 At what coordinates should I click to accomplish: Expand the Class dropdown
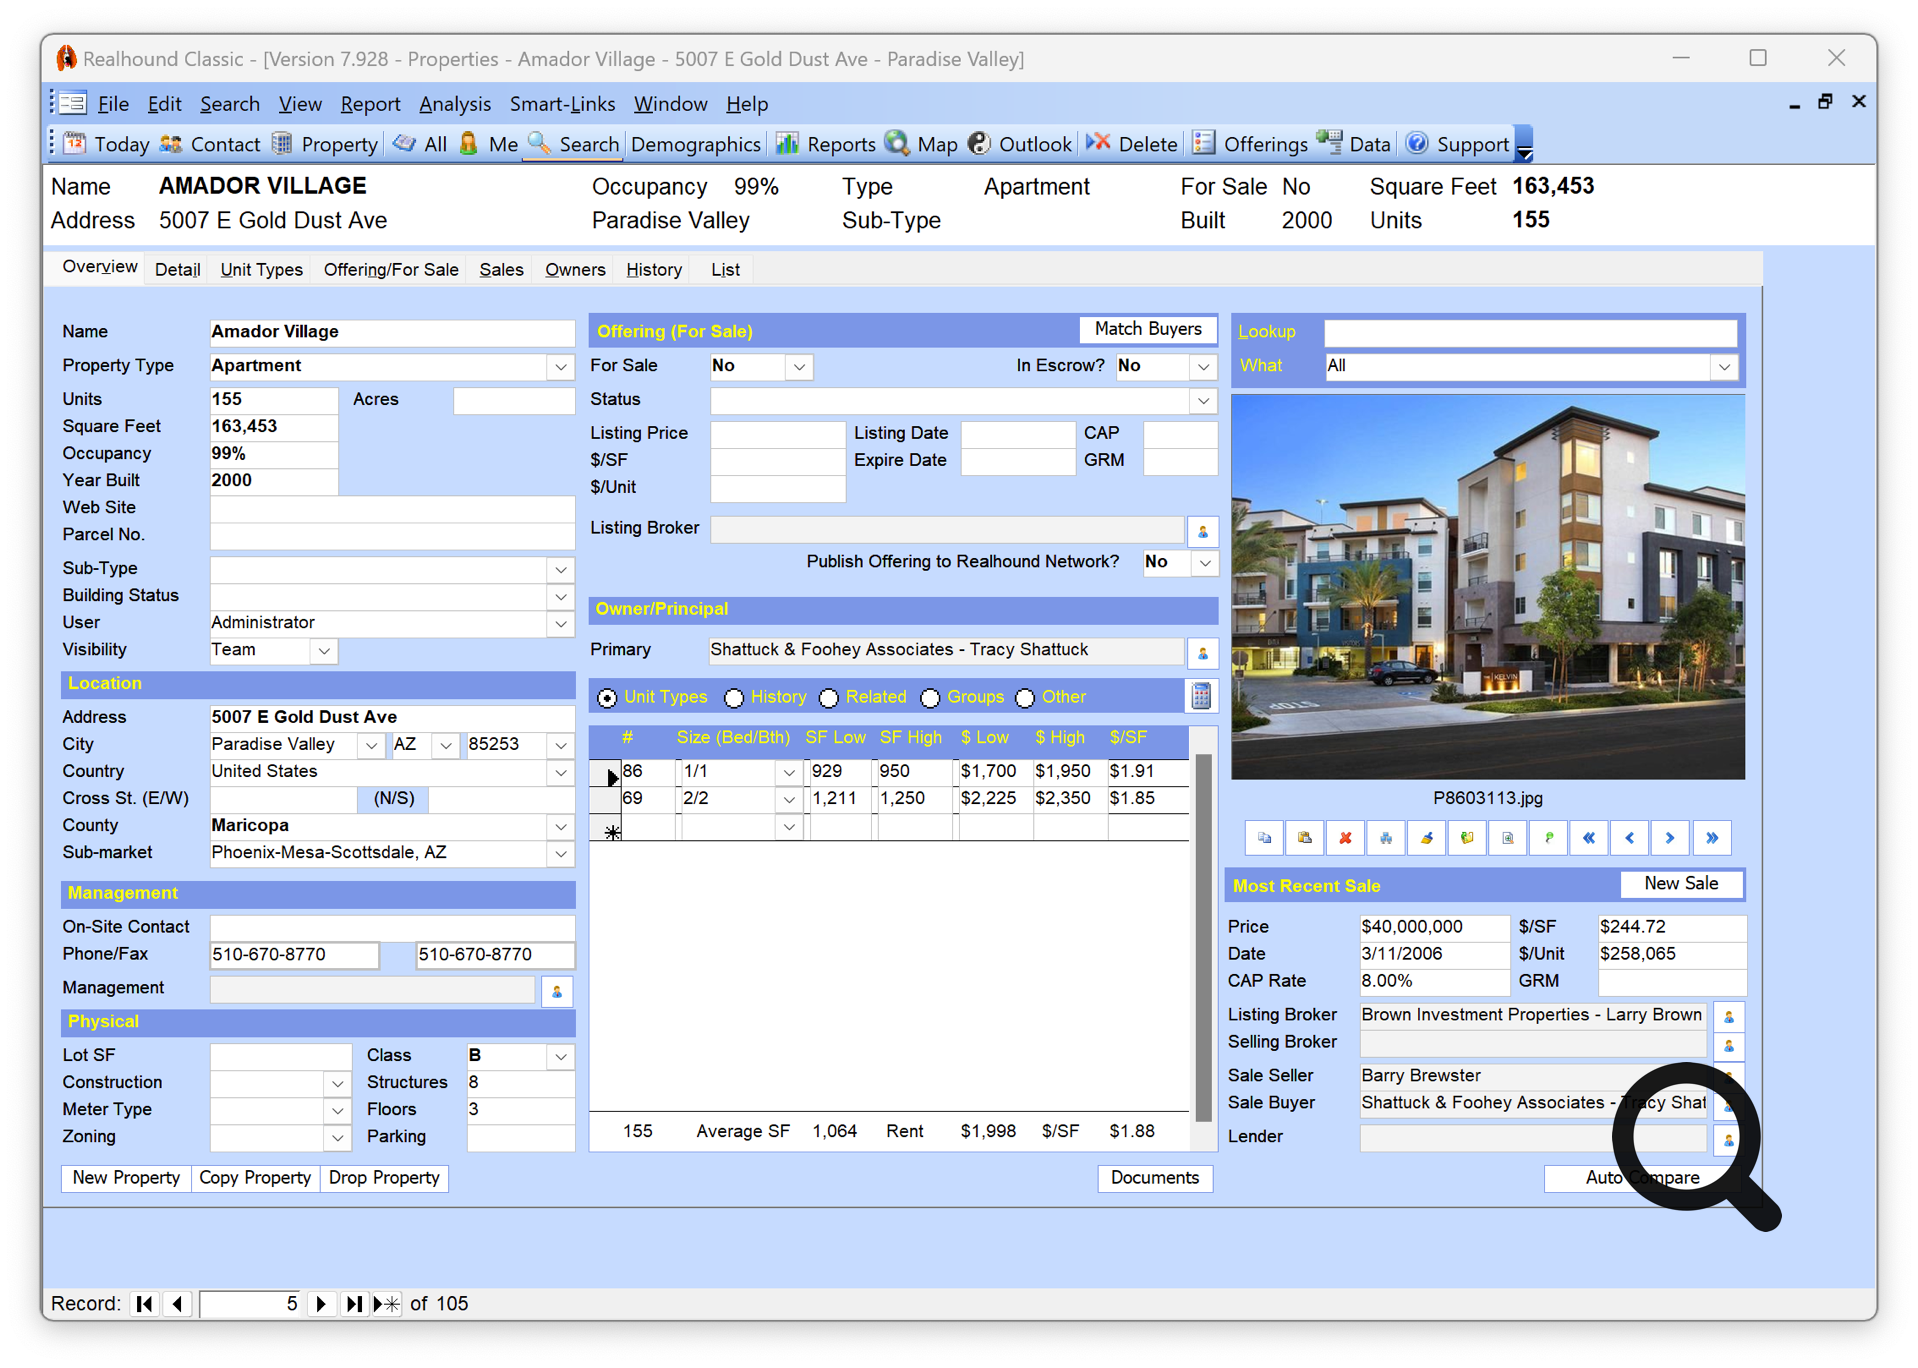click(561, 1057)
